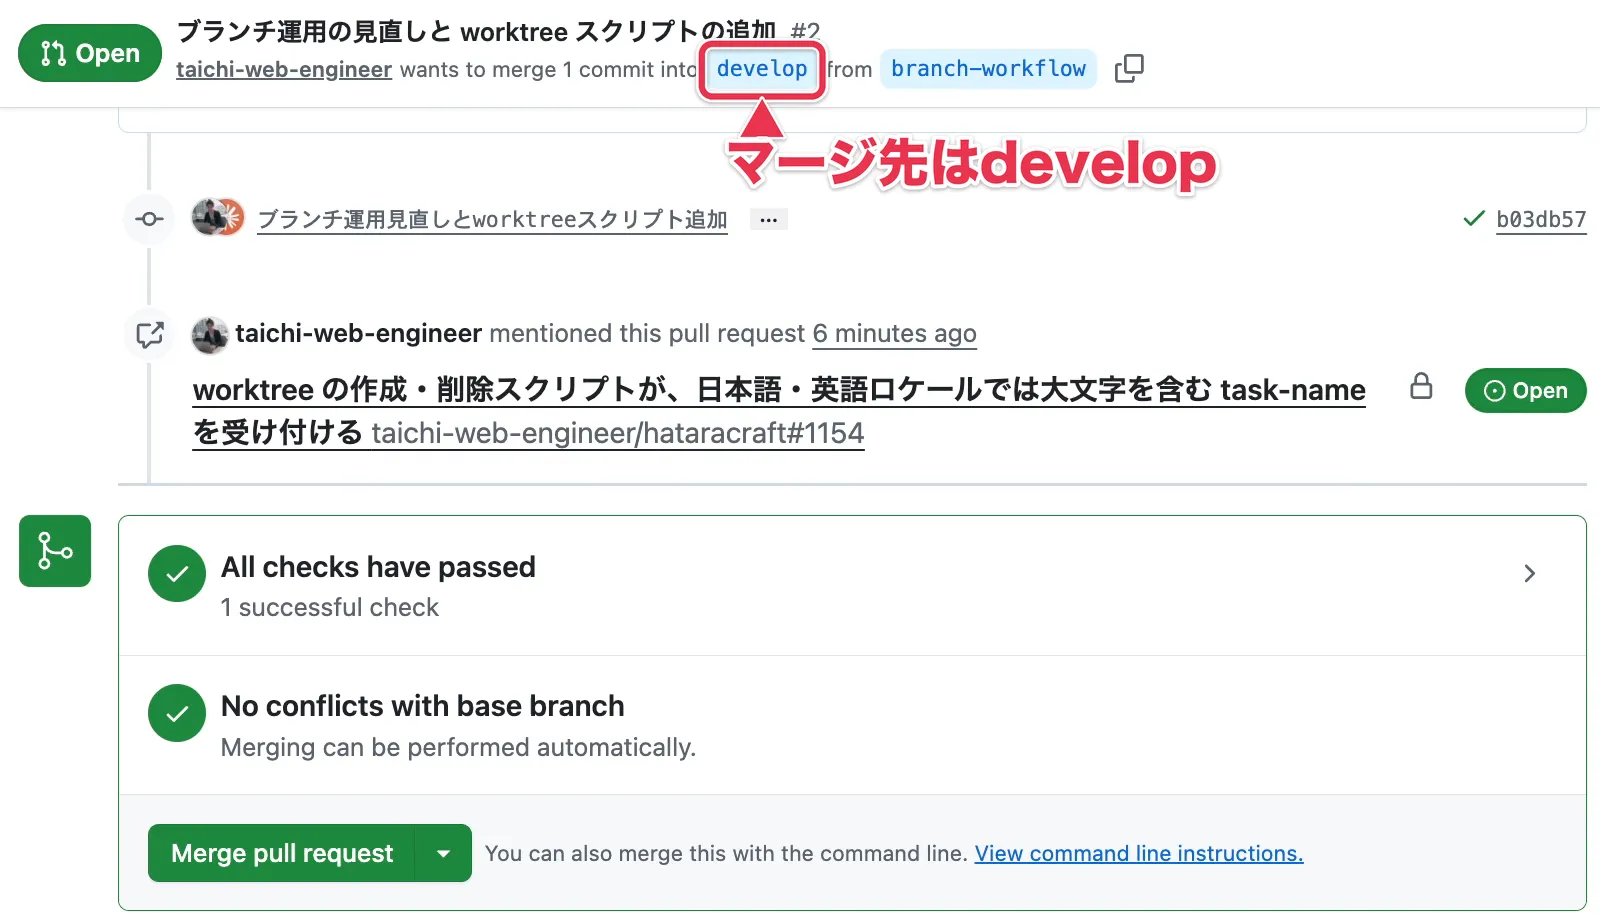
Task: Open View command line instructions link
Action: pyautogui.click(x=1139, y=853)
